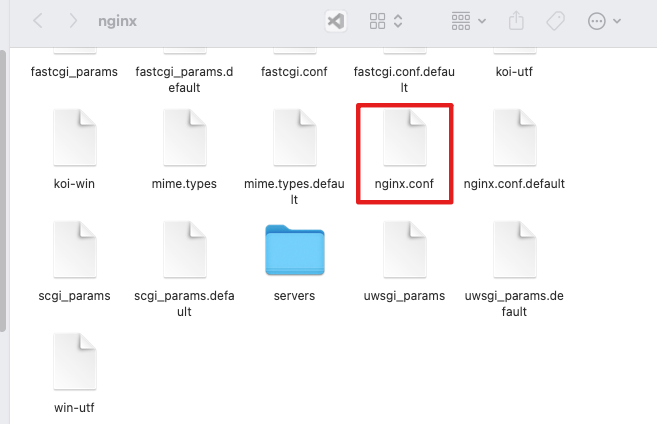Image resolution: width=657 pixels, height=424 pixels.
Task: Select the uwsgi_params.default file icon
Action: (515, 249)
